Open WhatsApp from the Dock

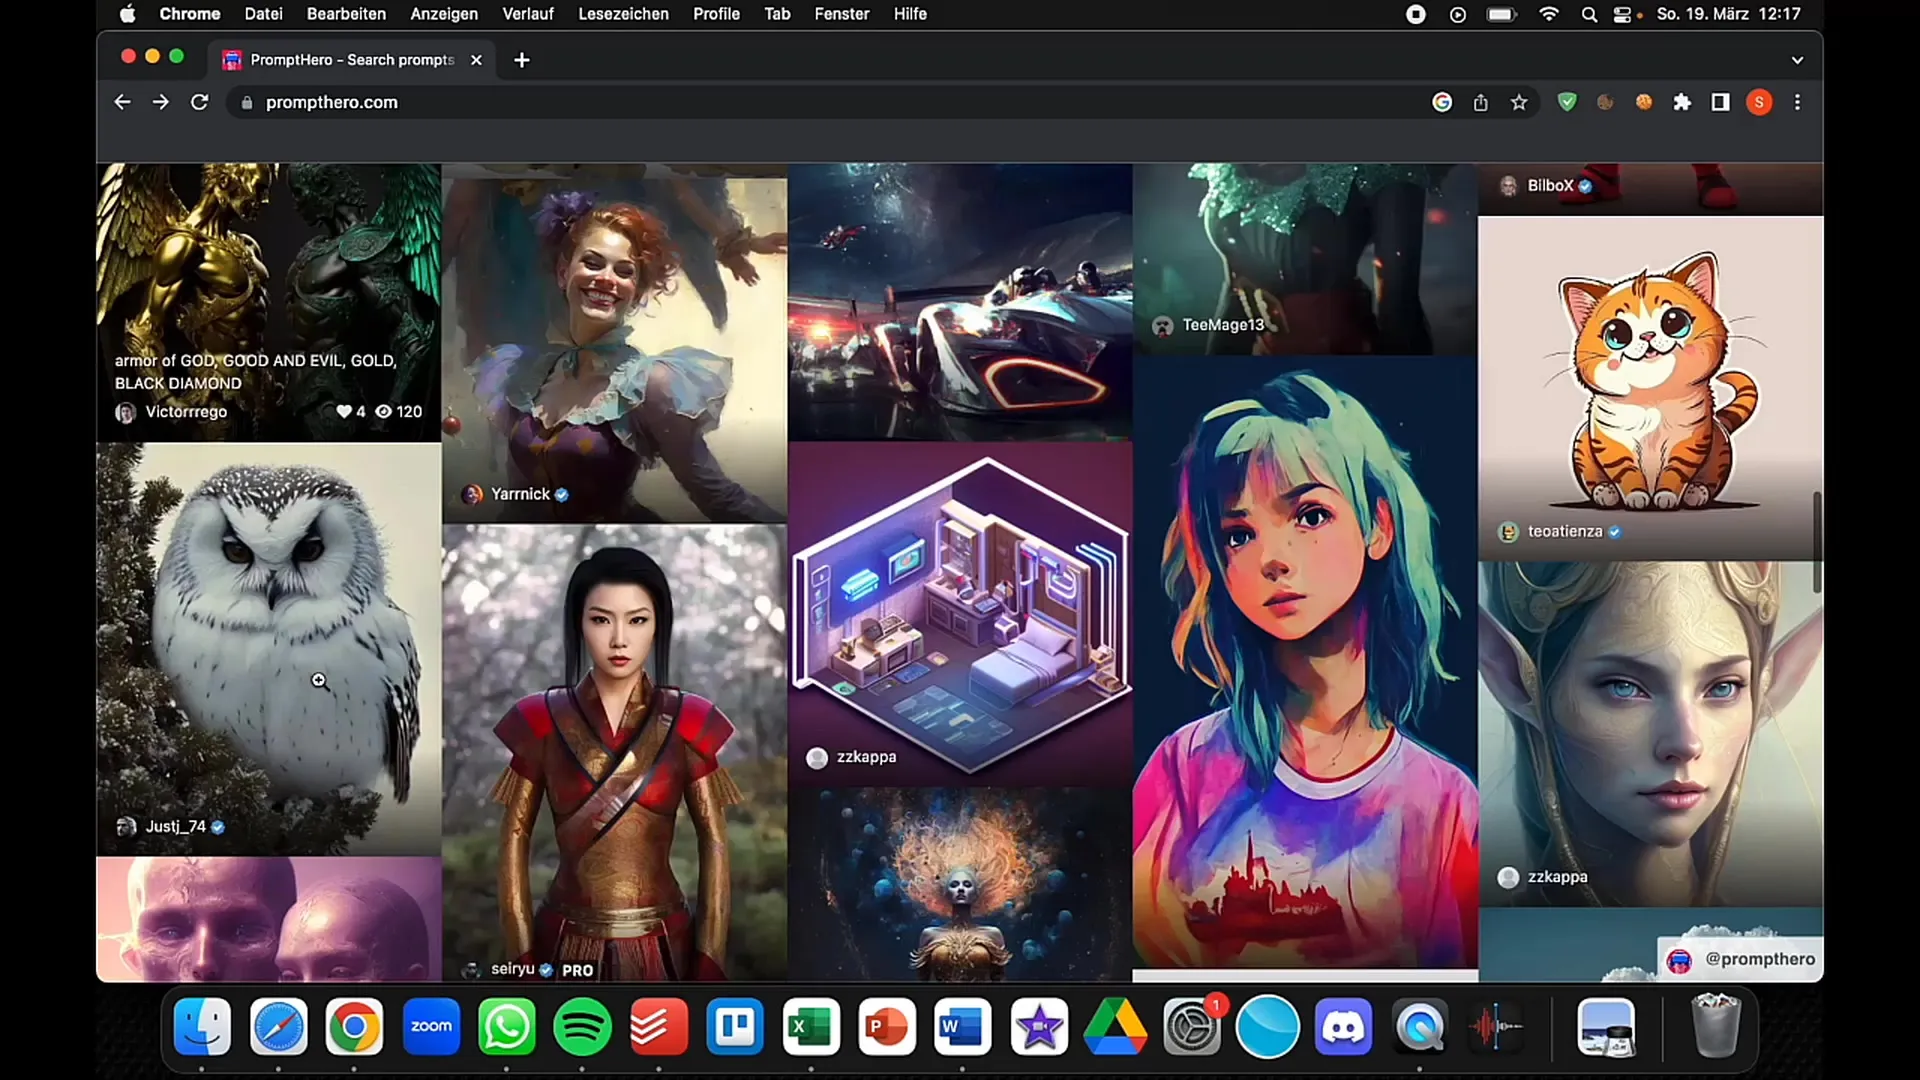(506, 1027)
